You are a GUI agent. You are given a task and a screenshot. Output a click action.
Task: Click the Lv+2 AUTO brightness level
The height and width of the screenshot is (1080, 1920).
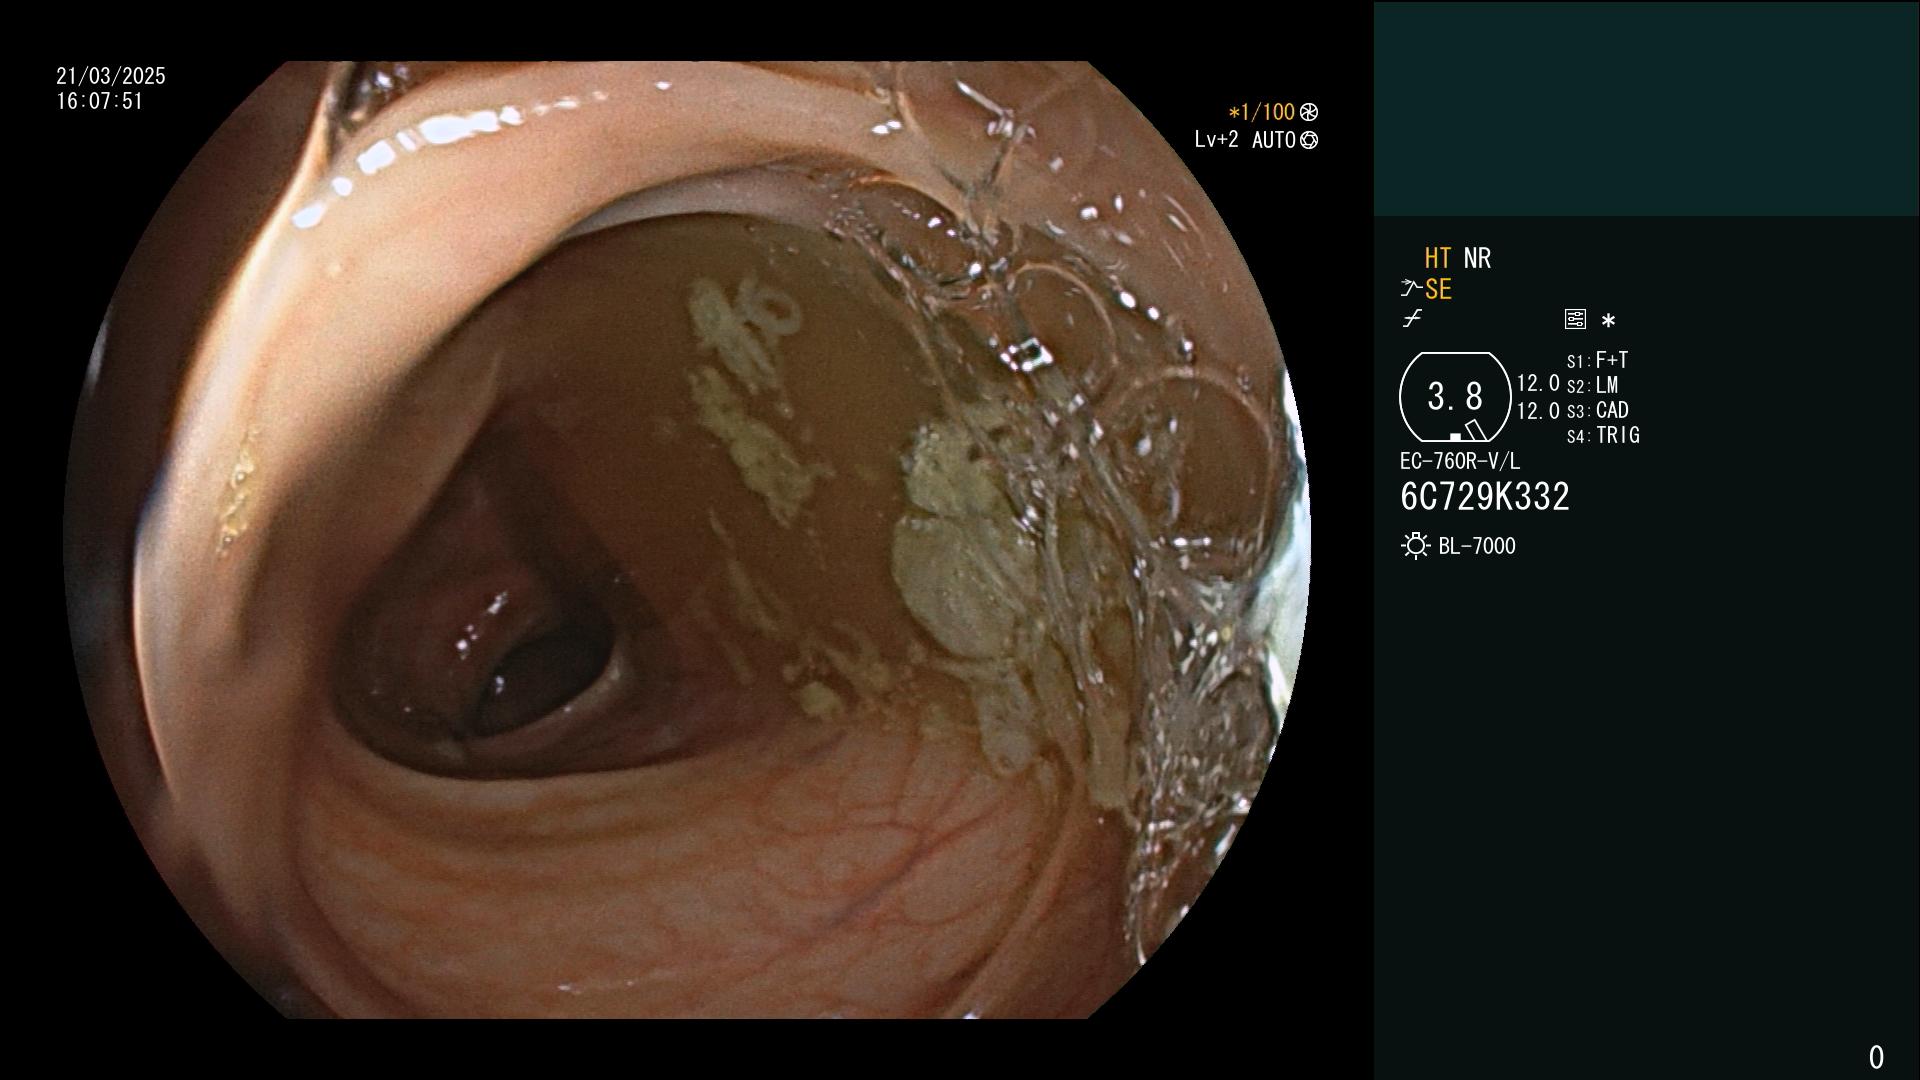coord(1245,140)
